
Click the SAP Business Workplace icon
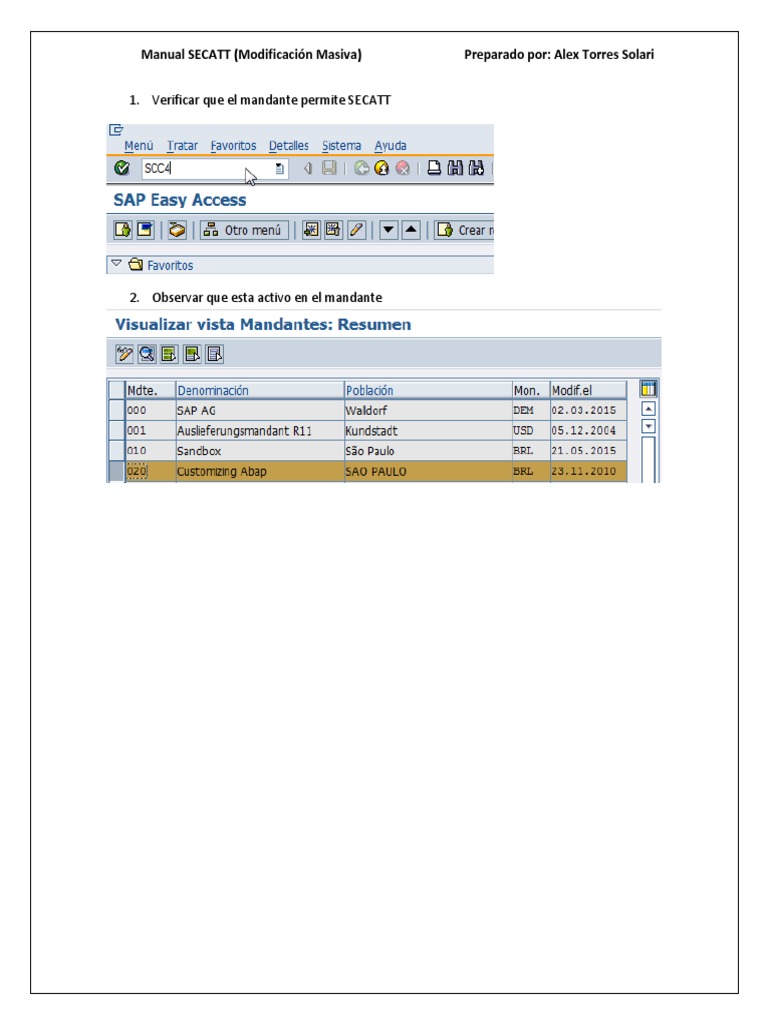pyautogui.click(x=176, y=230)
